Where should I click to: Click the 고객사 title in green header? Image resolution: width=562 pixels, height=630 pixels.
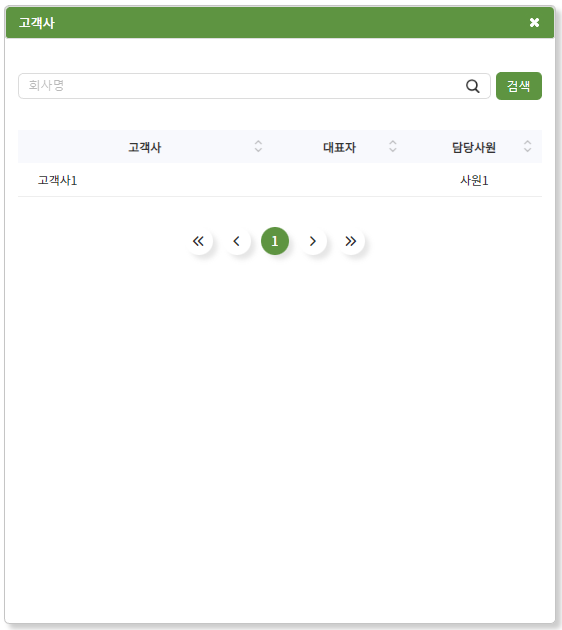[37, 22]
